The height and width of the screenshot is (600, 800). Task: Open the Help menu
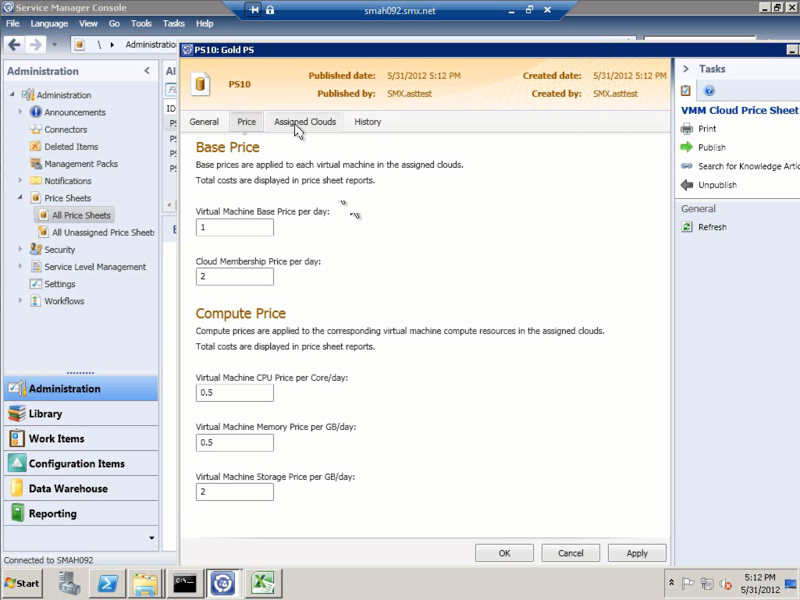point(205,23)
